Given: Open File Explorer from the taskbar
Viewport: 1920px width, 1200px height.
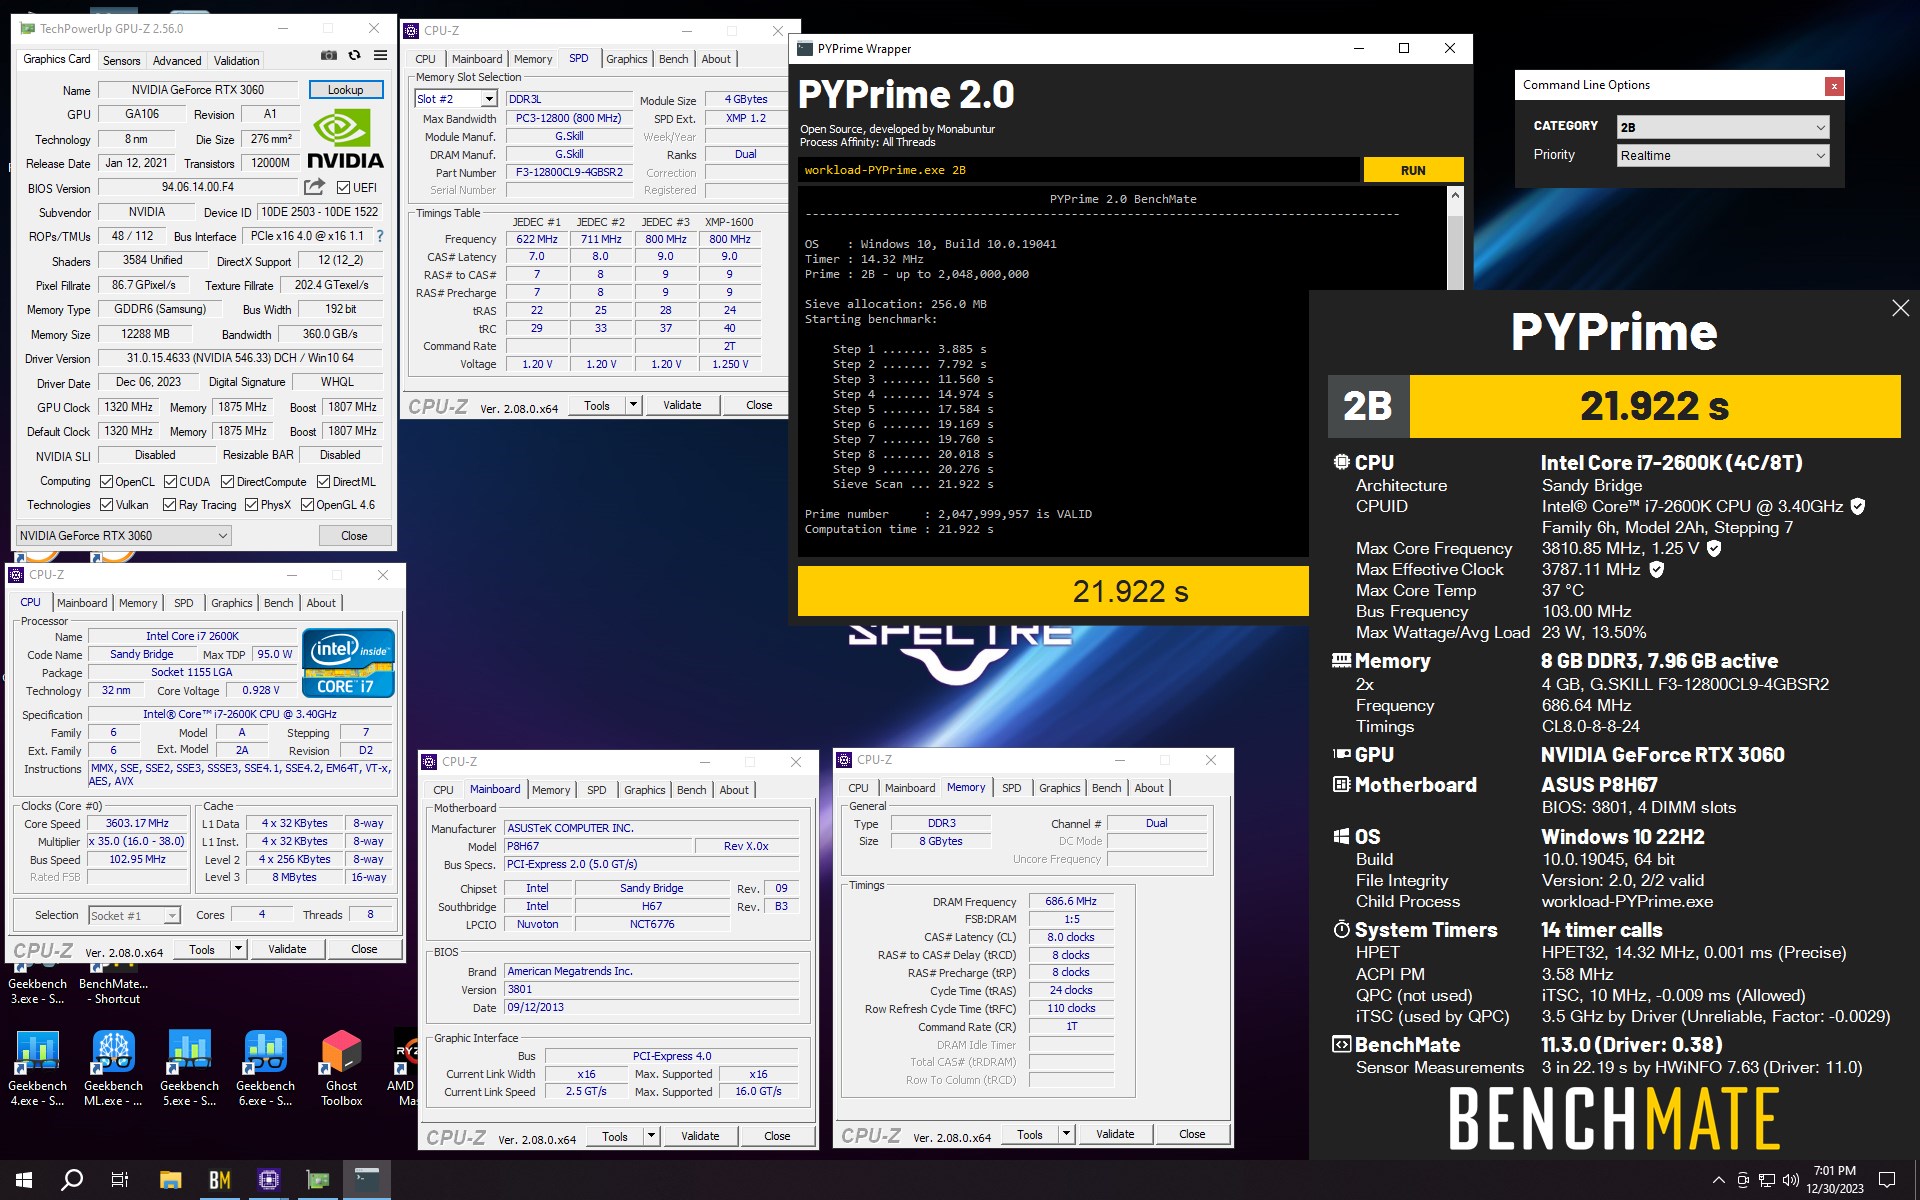Looking at the screenshot, I should (x=170, y=1180).
